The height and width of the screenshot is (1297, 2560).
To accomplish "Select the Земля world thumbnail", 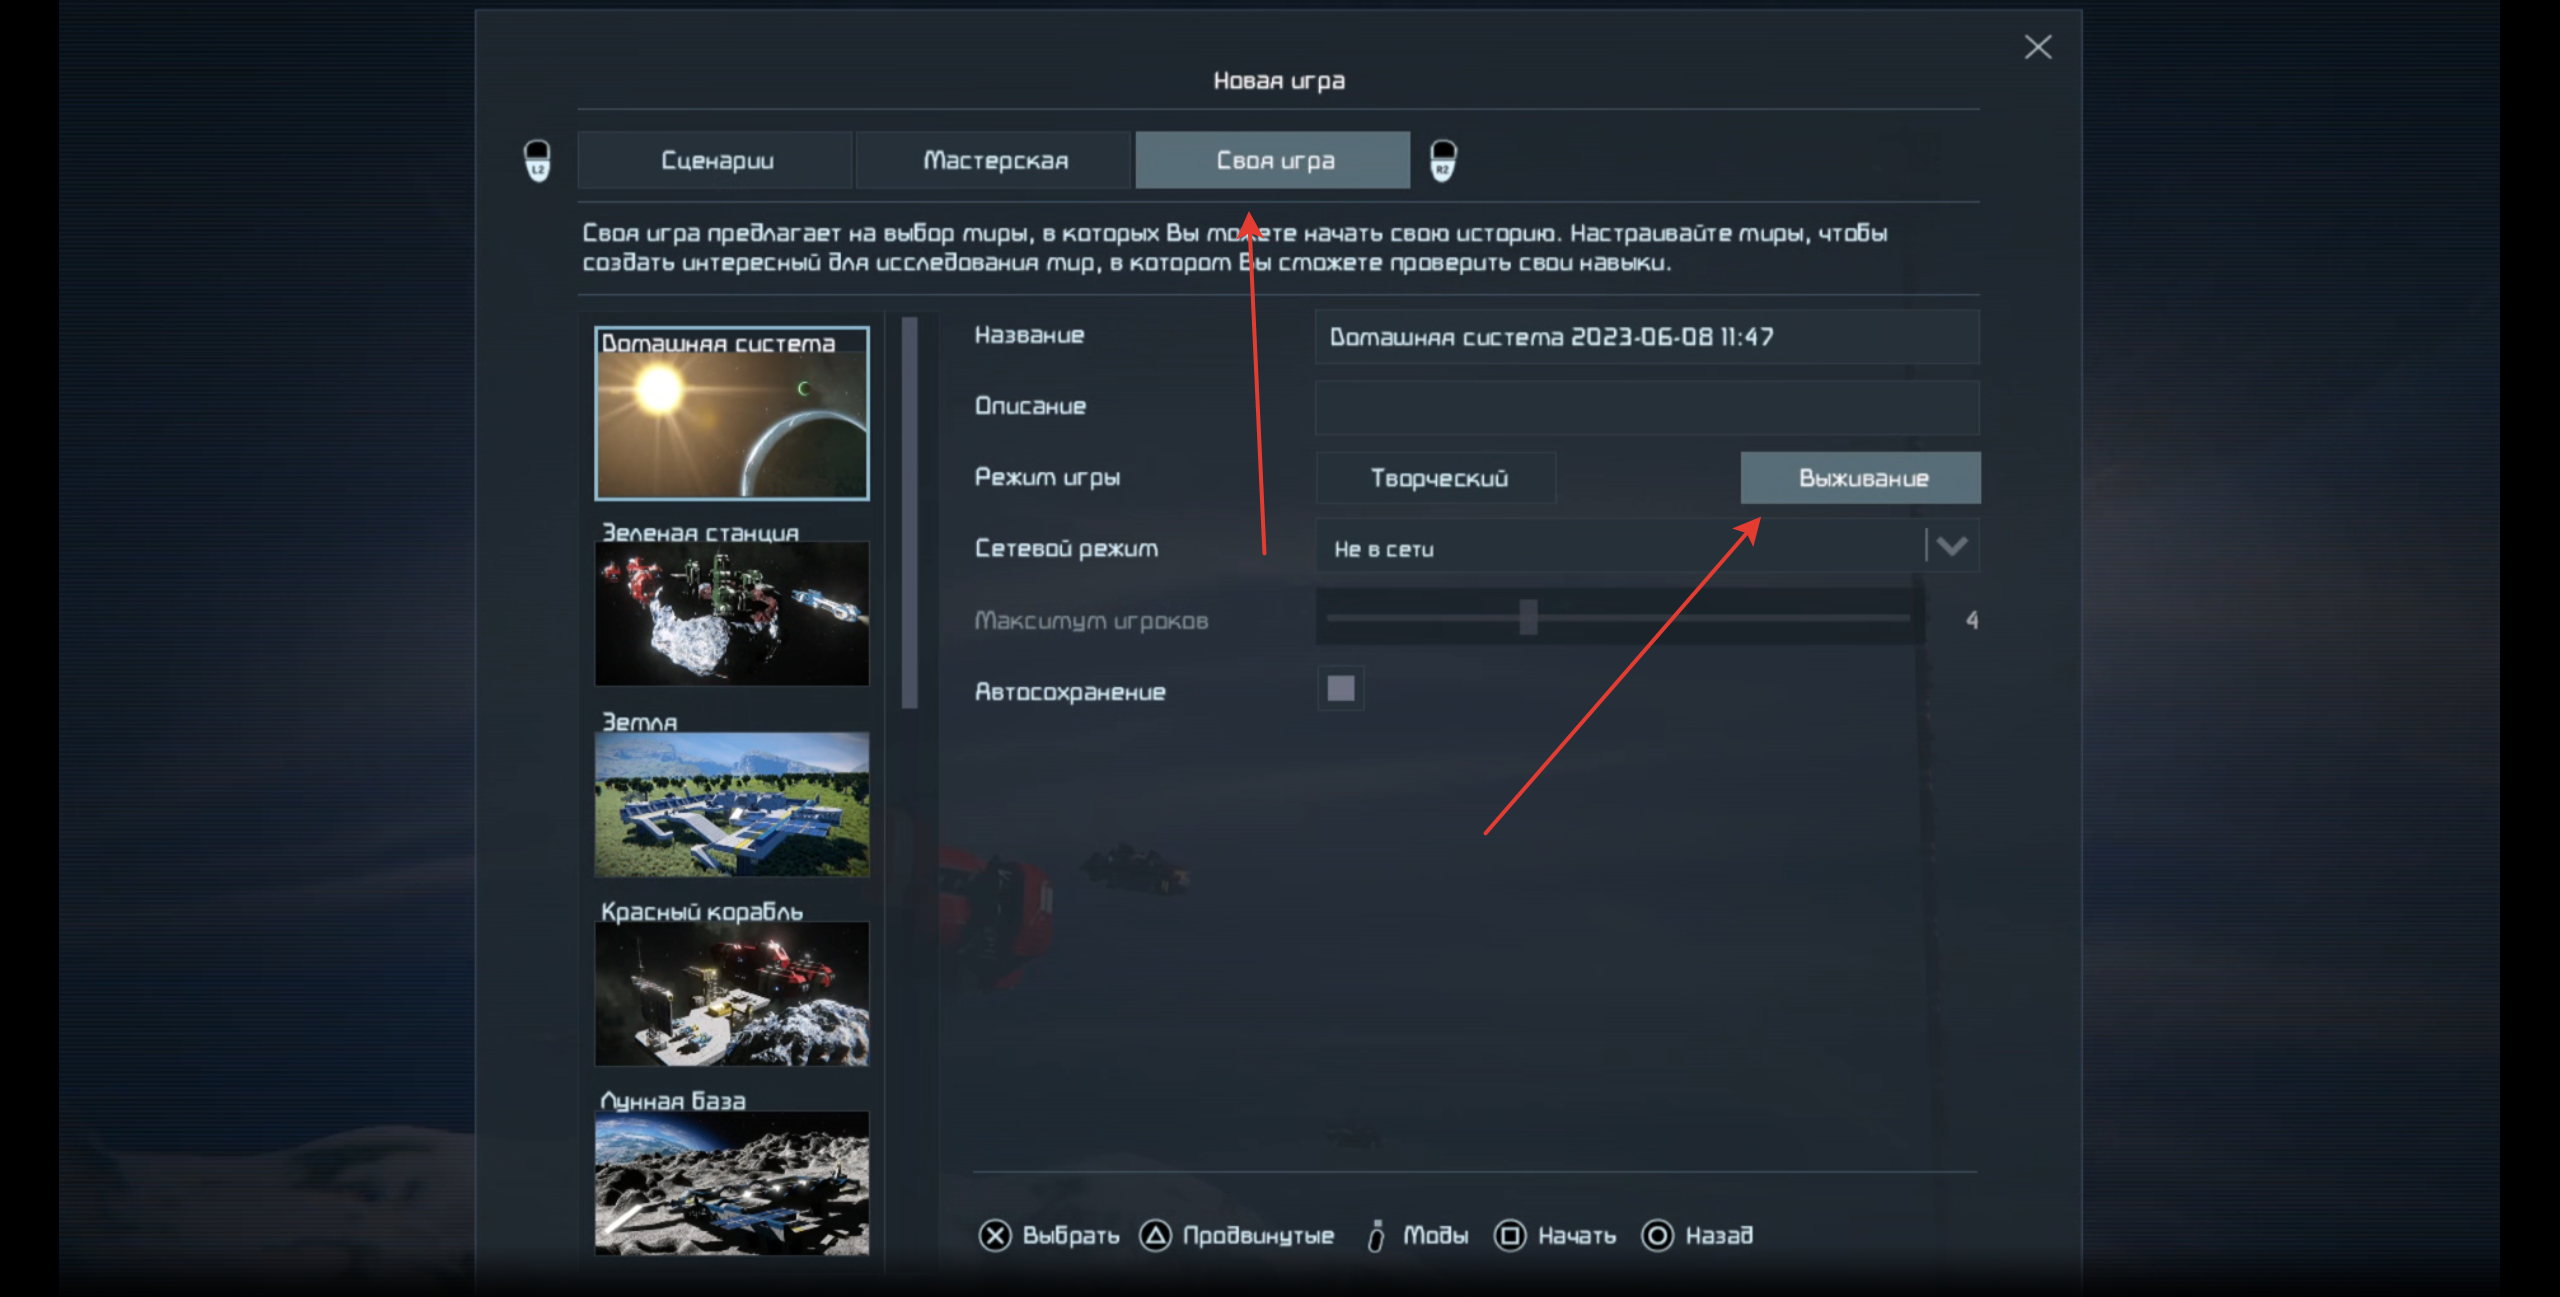I will pos(731,804).
